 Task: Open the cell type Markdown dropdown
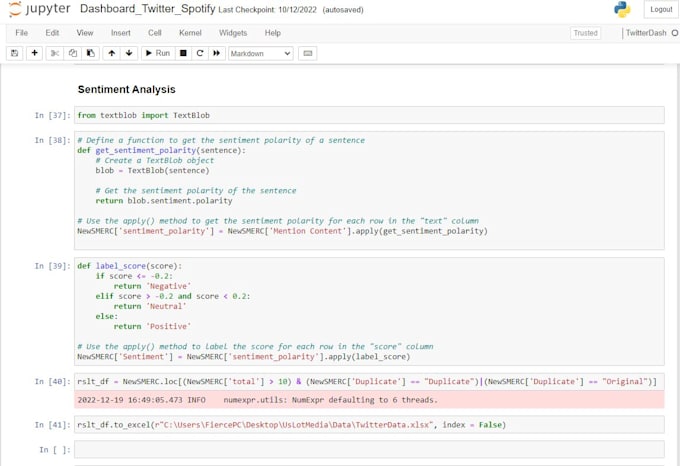point(261,53)
